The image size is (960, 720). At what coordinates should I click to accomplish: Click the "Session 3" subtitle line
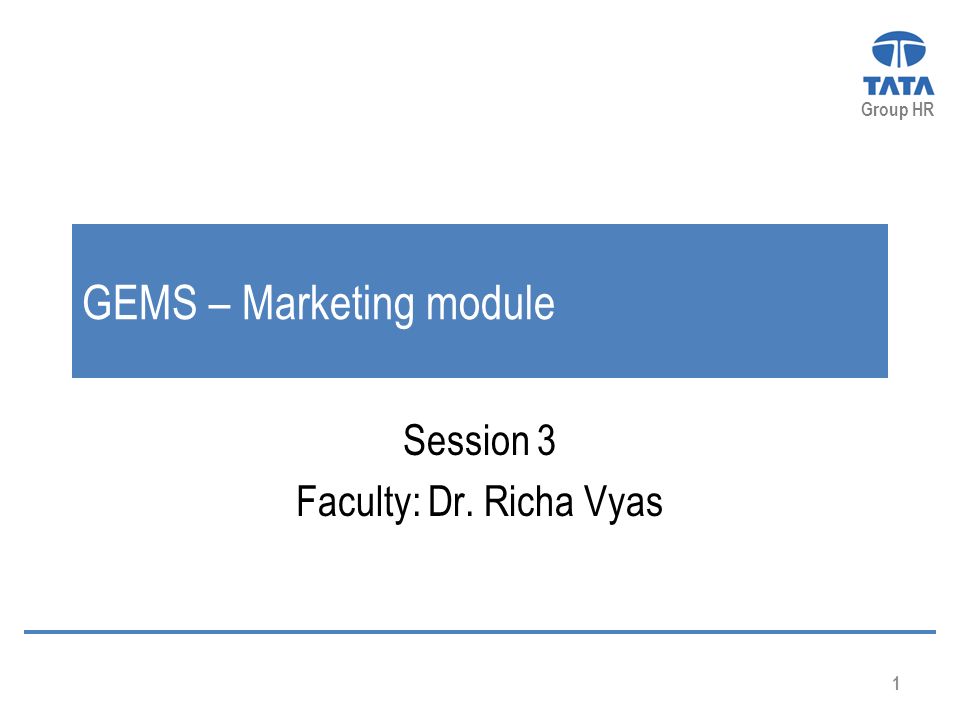point(479,440)
